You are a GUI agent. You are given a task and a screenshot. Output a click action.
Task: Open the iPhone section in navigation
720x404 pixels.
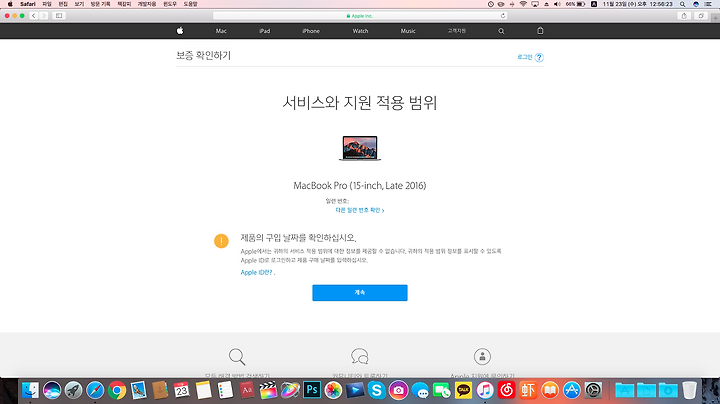(311, 31)
